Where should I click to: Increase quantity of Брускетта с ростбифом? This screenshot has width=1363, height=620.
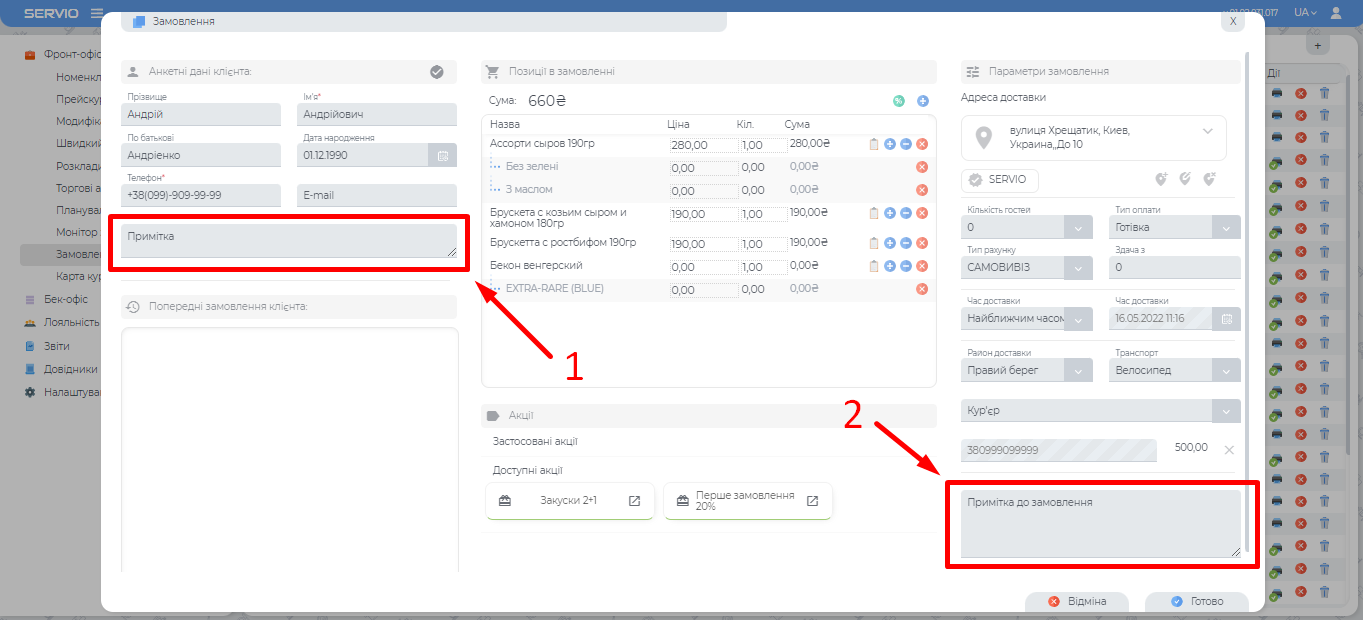pos(889,243)
